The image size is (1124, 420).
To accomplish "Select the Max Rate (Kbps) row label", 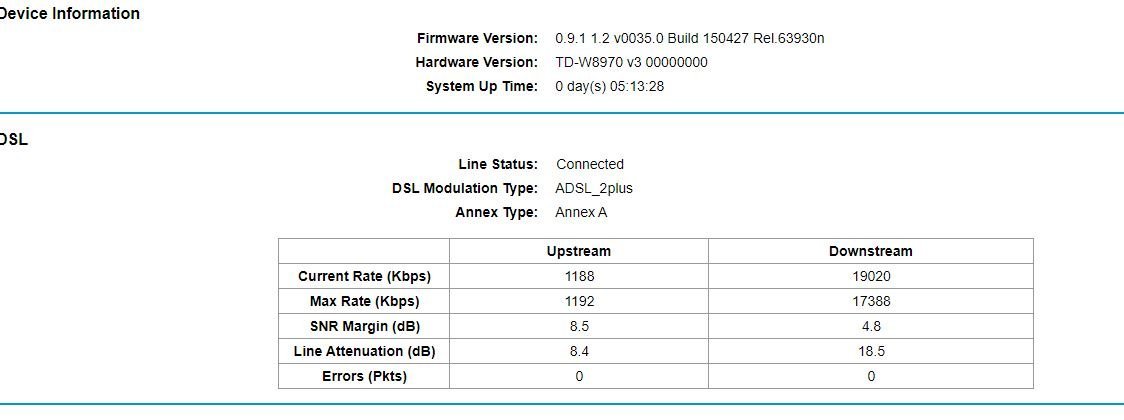I will click(364, 301).
